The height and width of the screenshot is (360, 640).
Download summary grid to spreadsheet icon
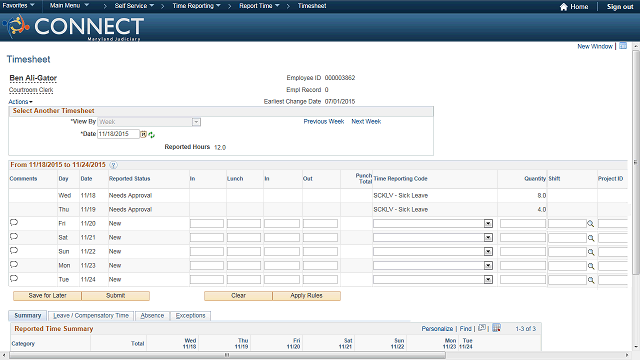496,328
